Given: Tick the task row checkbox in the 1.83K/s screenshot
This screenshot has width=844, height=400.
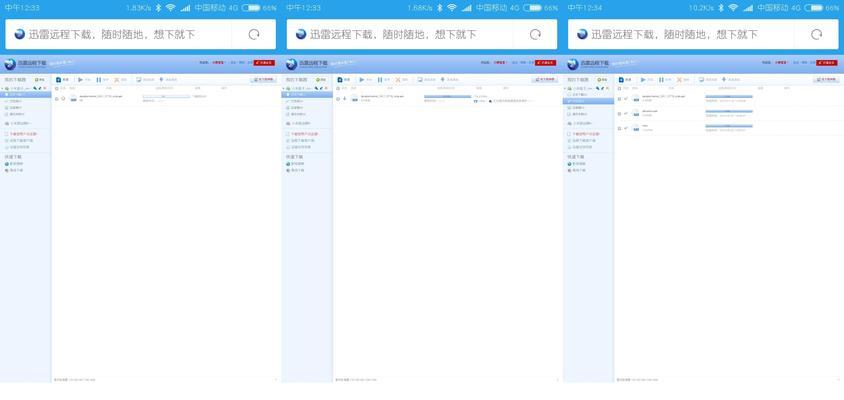Looking at the screenshot, I should coord(57,99).
